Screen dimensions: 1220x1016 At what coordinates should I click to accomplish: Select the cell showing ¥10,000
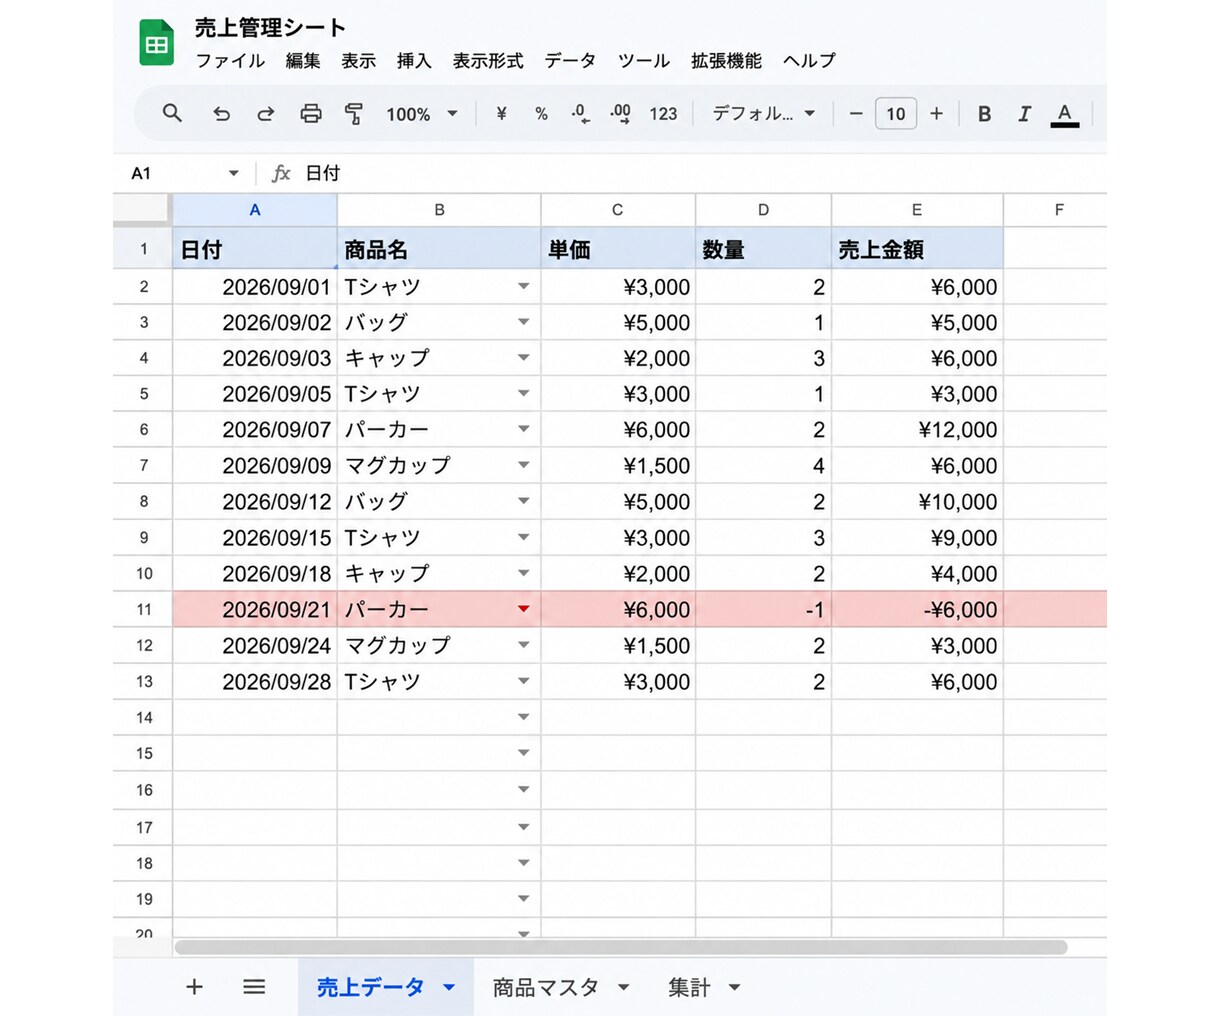917,501
